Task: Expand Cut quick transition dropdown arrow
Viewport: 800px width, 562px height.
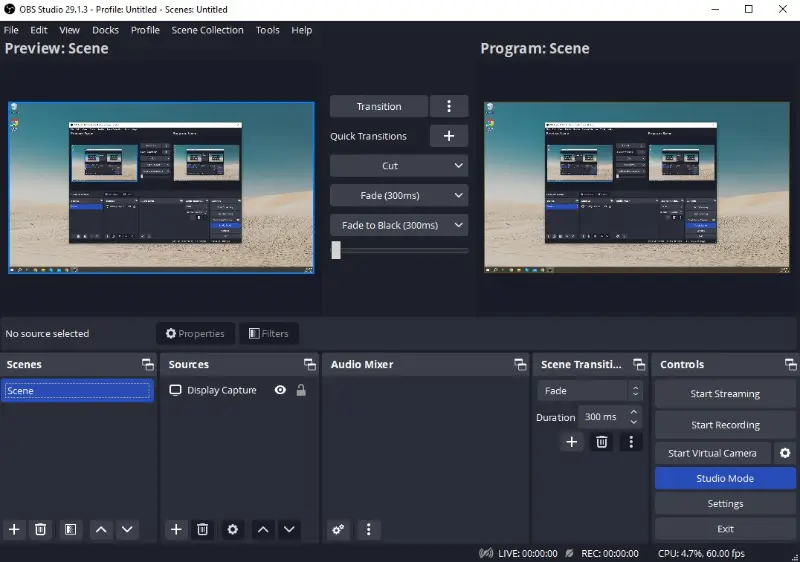Action: [458, 166]
